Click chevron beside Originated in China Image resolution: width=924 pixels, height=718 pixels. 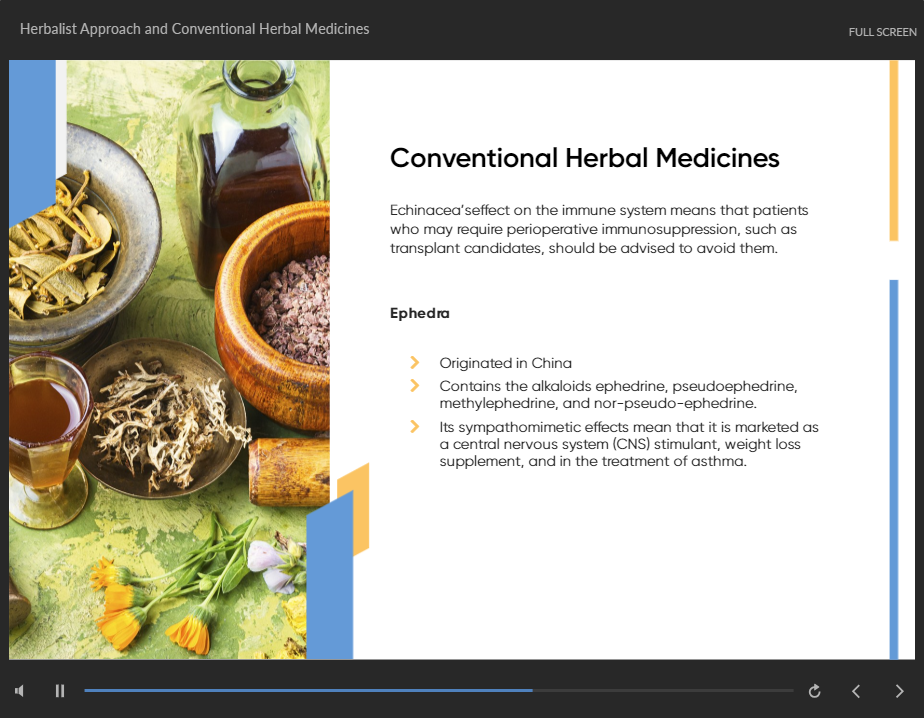pos(414,362)
